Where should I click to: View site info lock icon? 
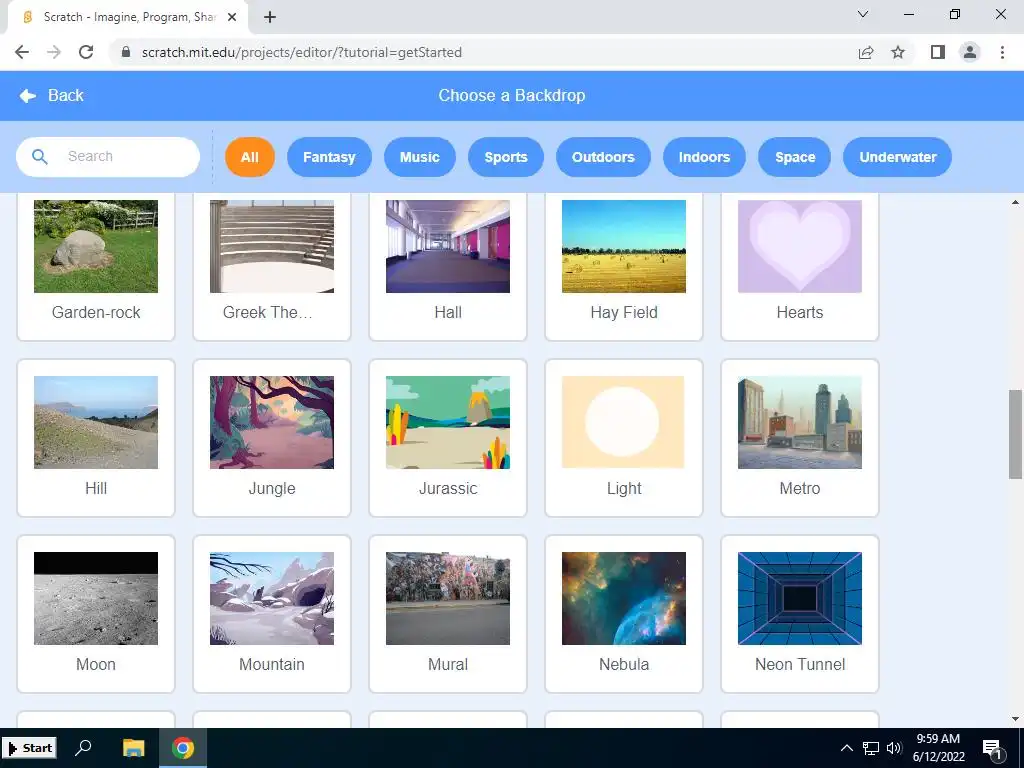pos(126,52)
